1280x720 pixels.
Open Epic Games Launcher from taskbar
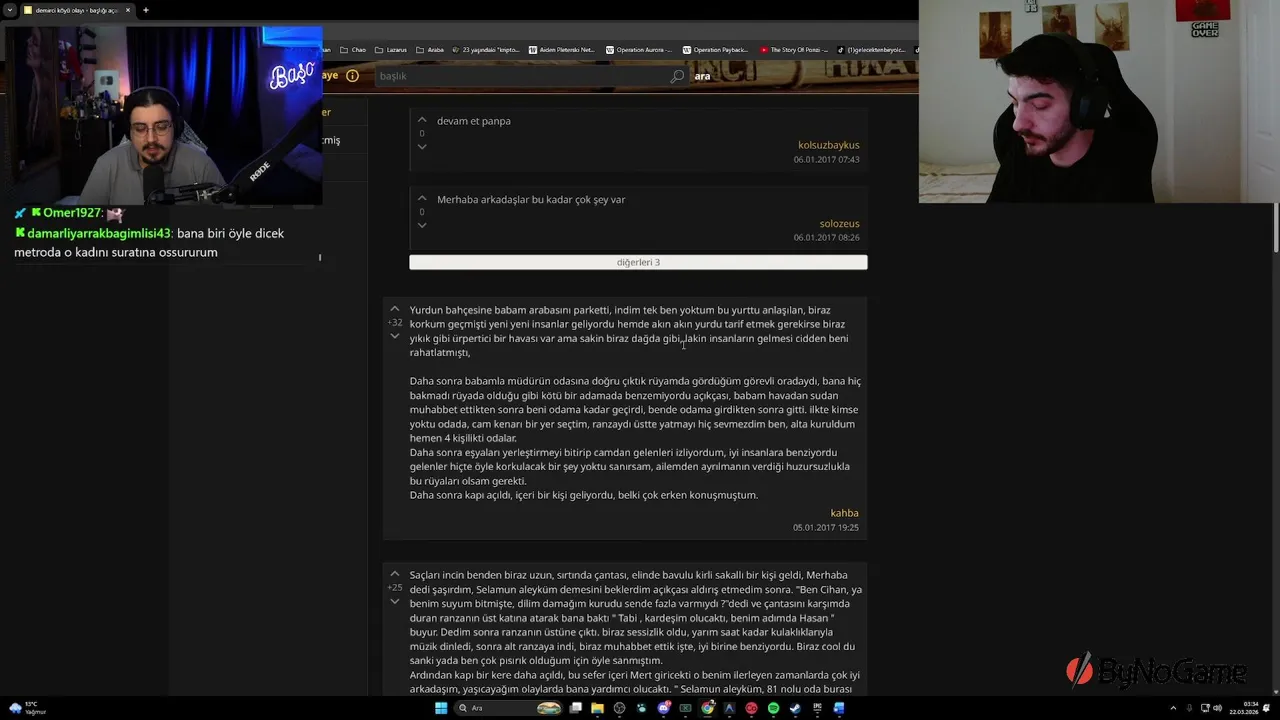[817, 708]
